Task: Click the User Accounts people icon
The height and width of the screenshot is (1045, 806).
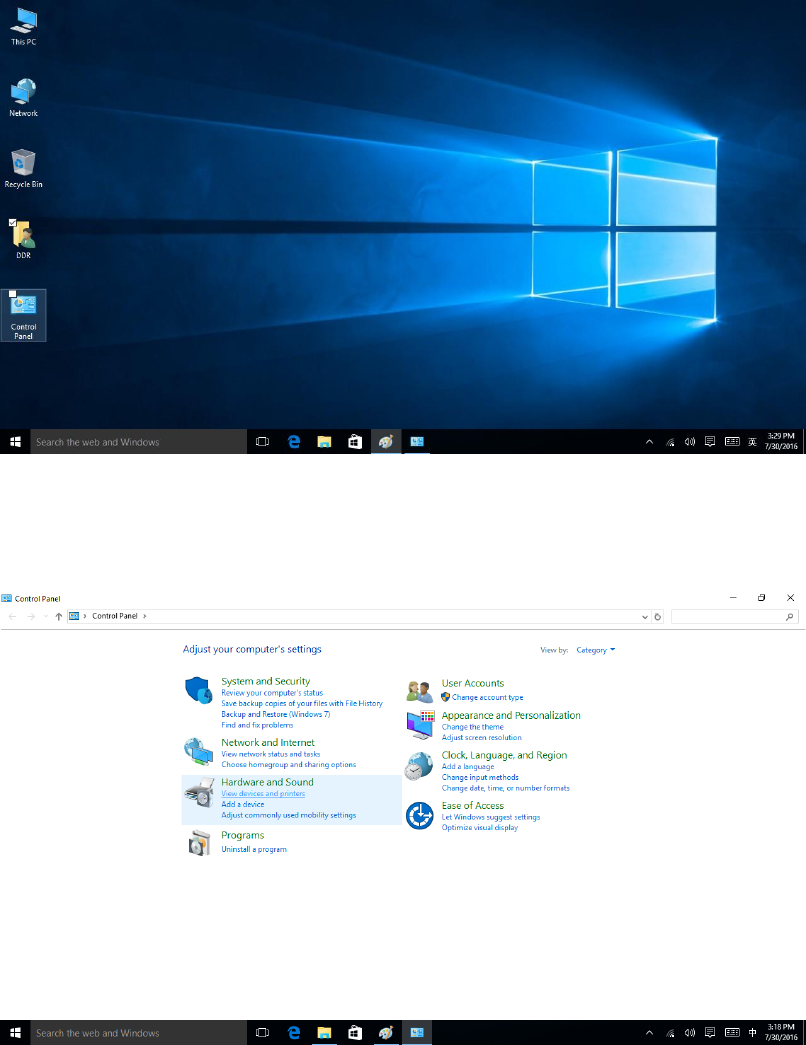Action: [419, 691]
